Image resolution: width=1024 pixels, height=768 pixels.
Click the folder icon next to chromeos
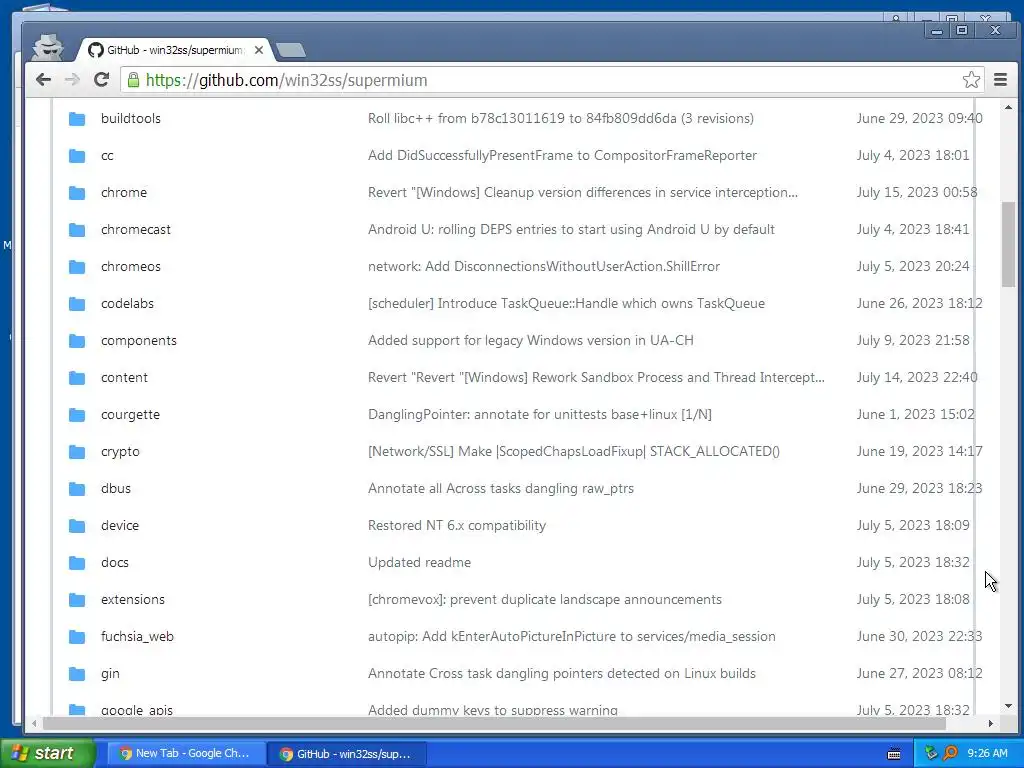[77, 266]
